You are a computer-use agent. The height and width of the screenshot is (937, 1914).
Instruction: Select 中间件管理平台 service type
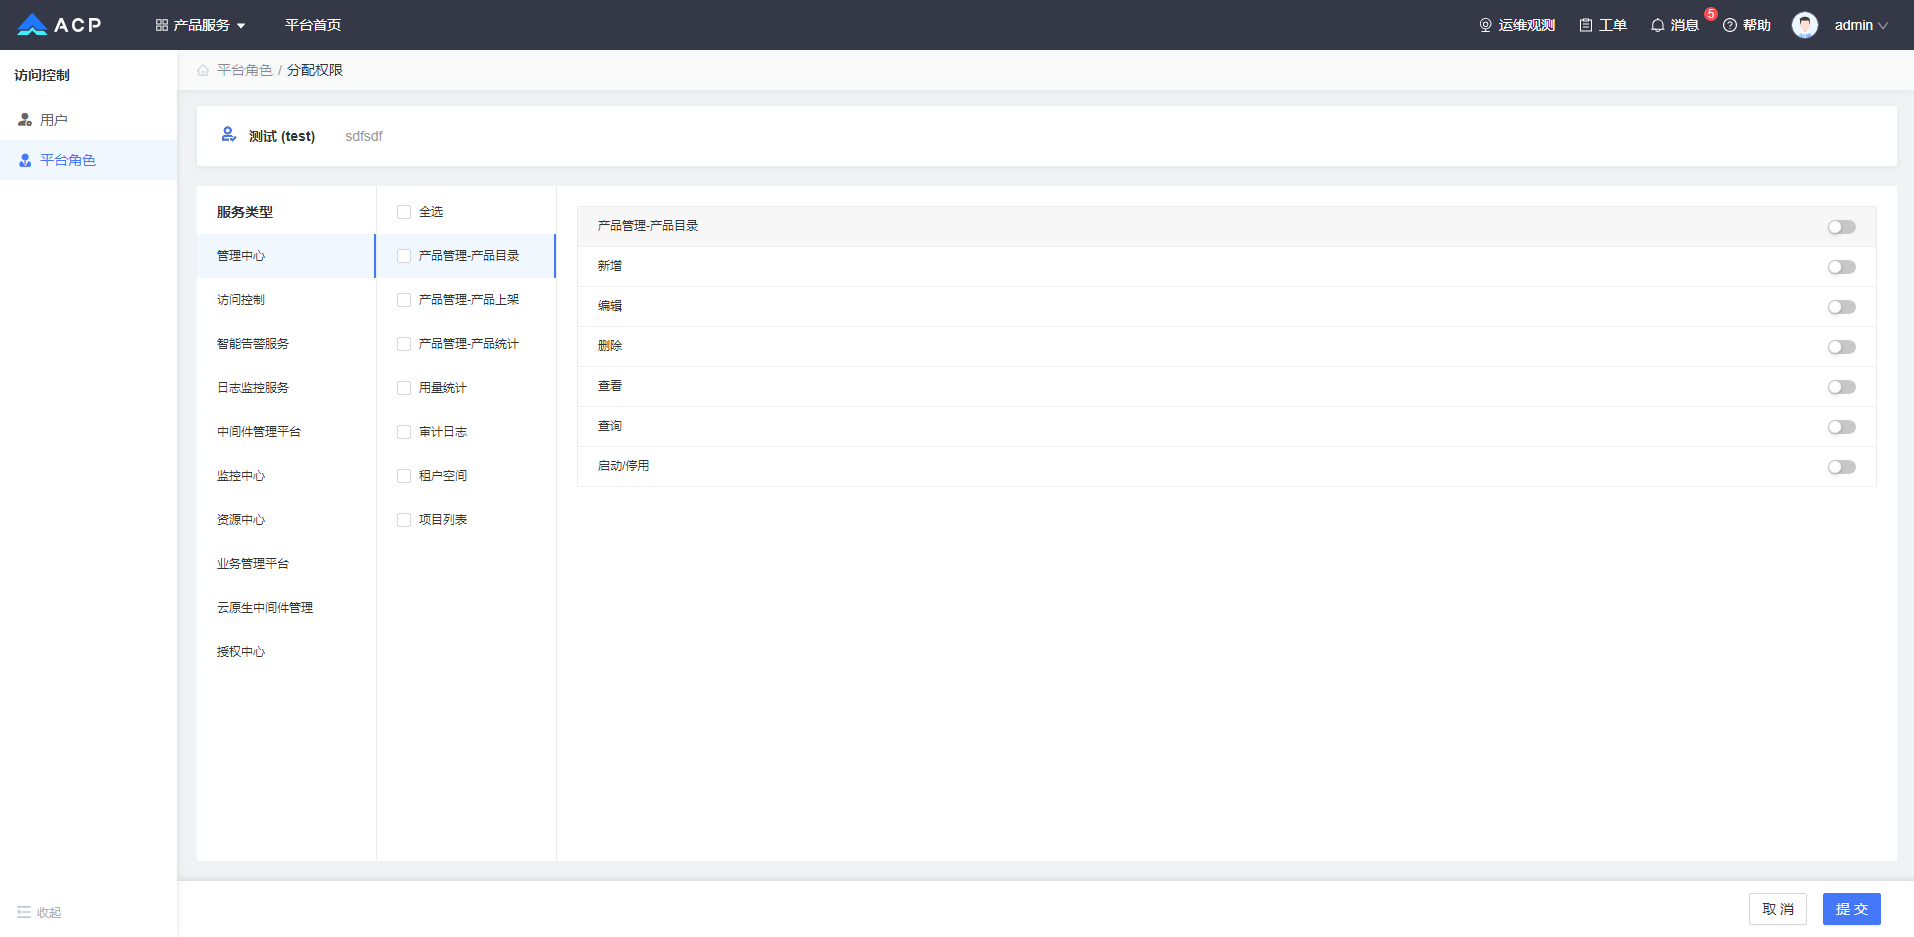pos(286,432)
